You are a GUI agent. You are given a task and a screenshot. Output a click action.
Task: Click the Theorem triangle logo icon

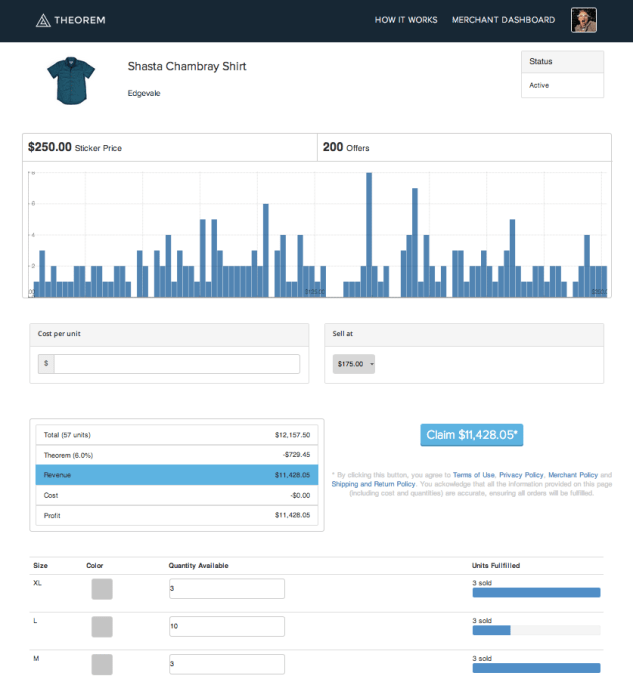pos(44,20)
